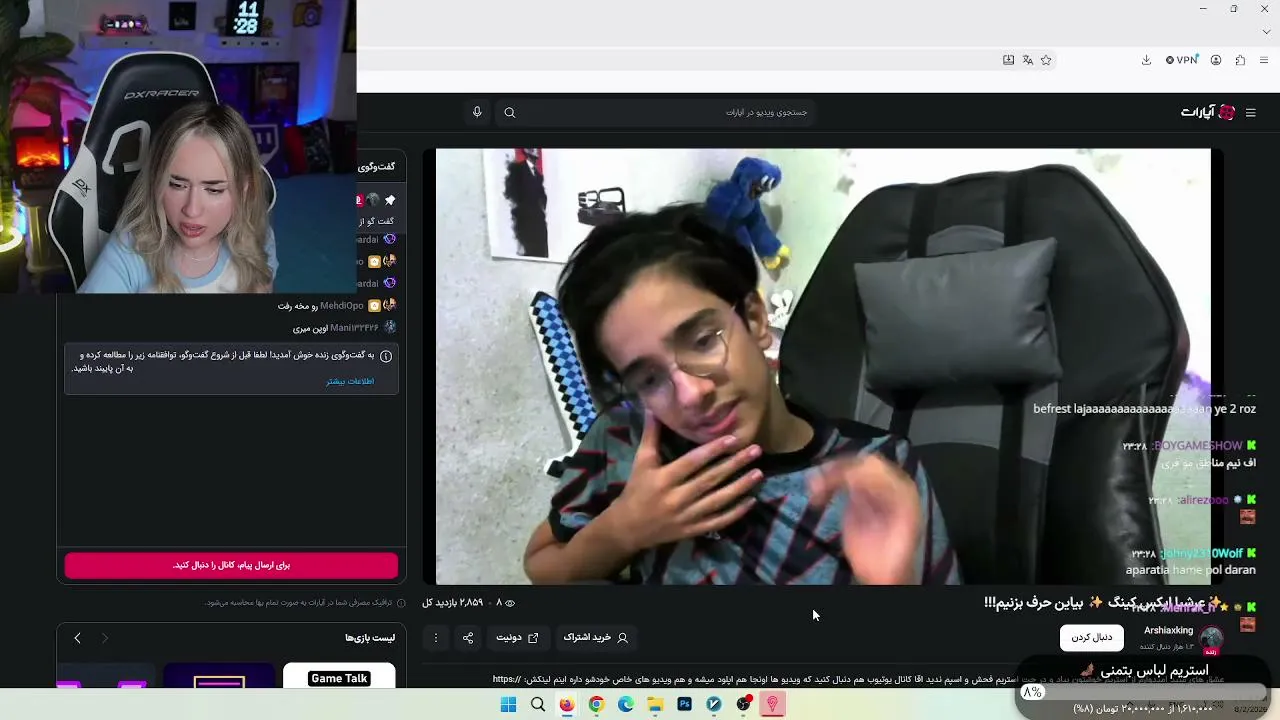Click the pink follow-to-chat button
The image size is (1280, 720).
pyautogui.click(x=231, y=565)
